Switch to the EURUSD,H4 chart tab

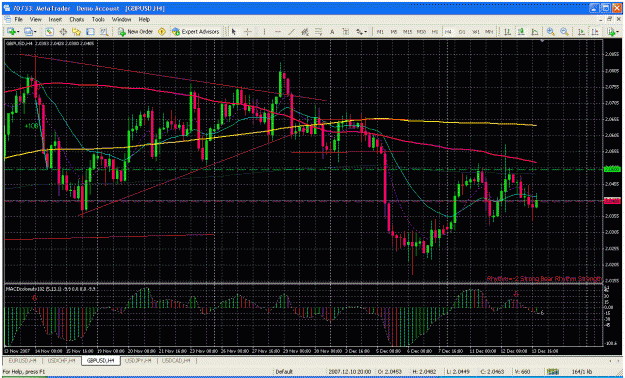coord(23,361)
